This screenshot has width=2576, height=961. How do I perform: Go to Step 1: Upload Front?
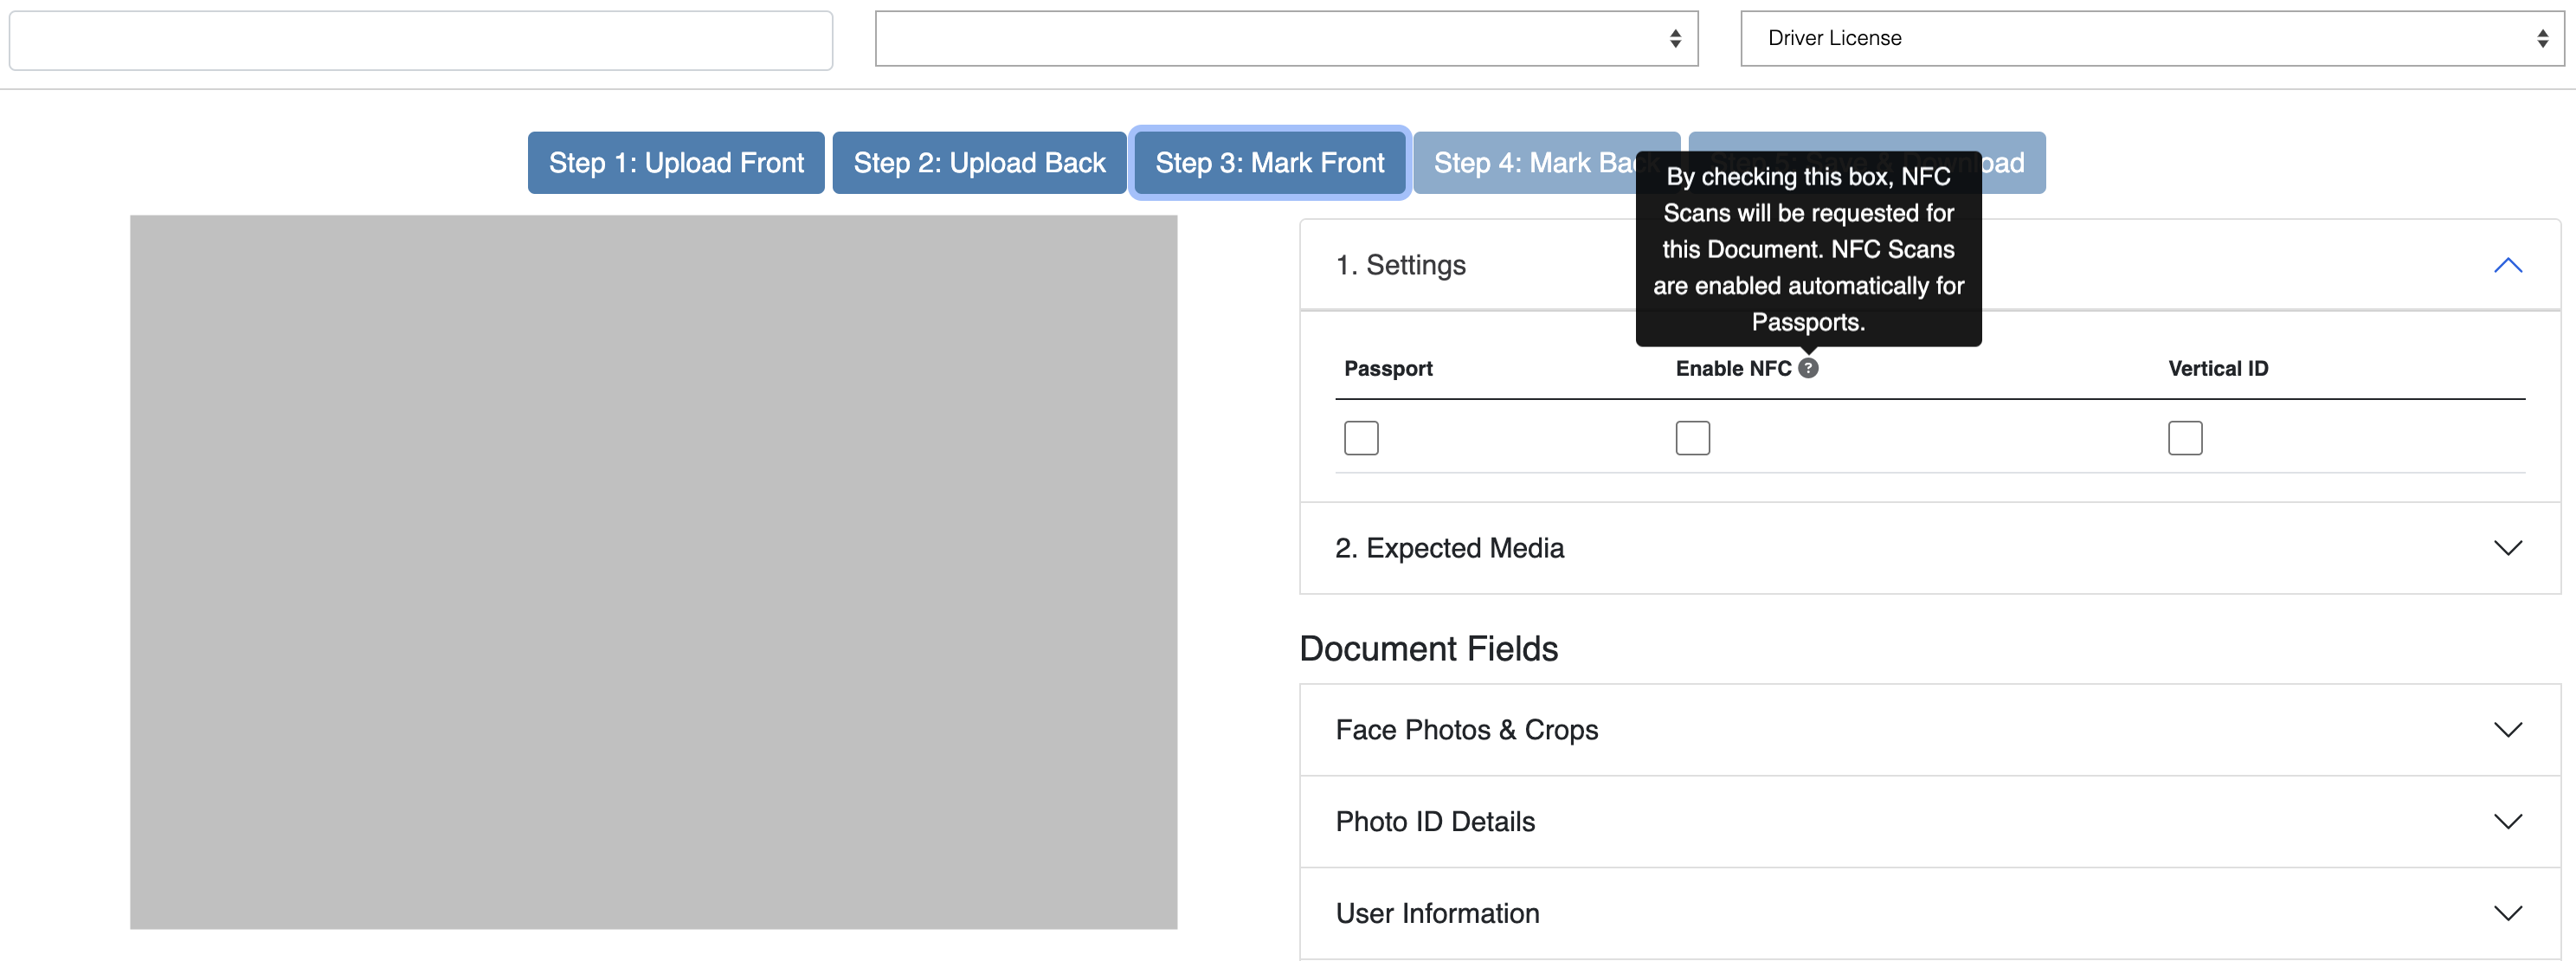[x=676, y=163]
